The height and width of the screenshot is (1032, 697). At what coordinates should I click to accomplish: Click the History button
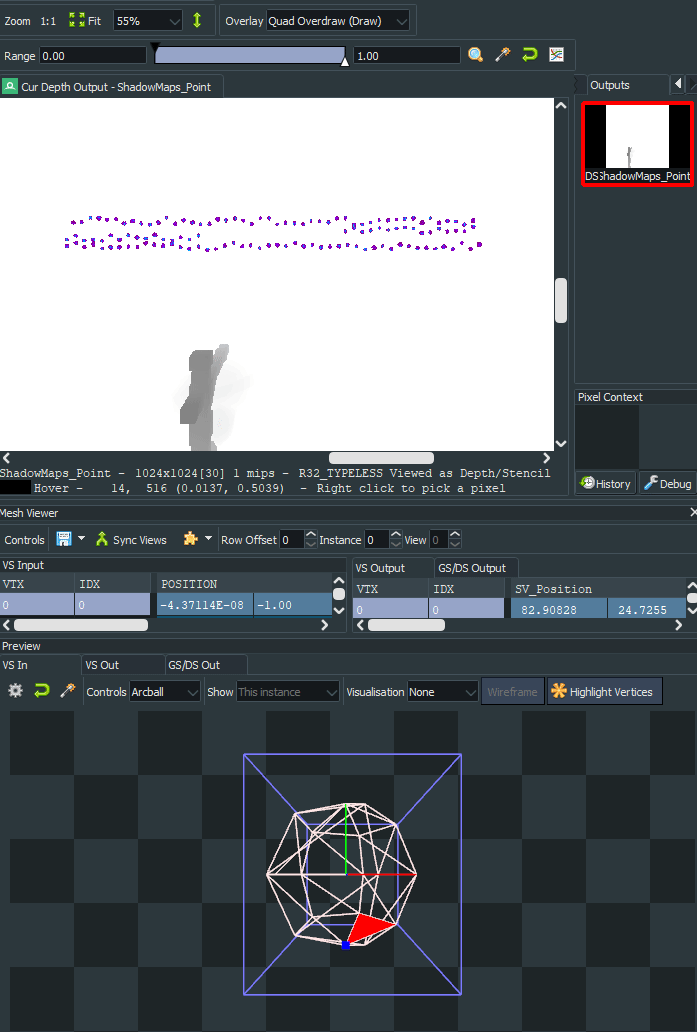click(606, 483)
